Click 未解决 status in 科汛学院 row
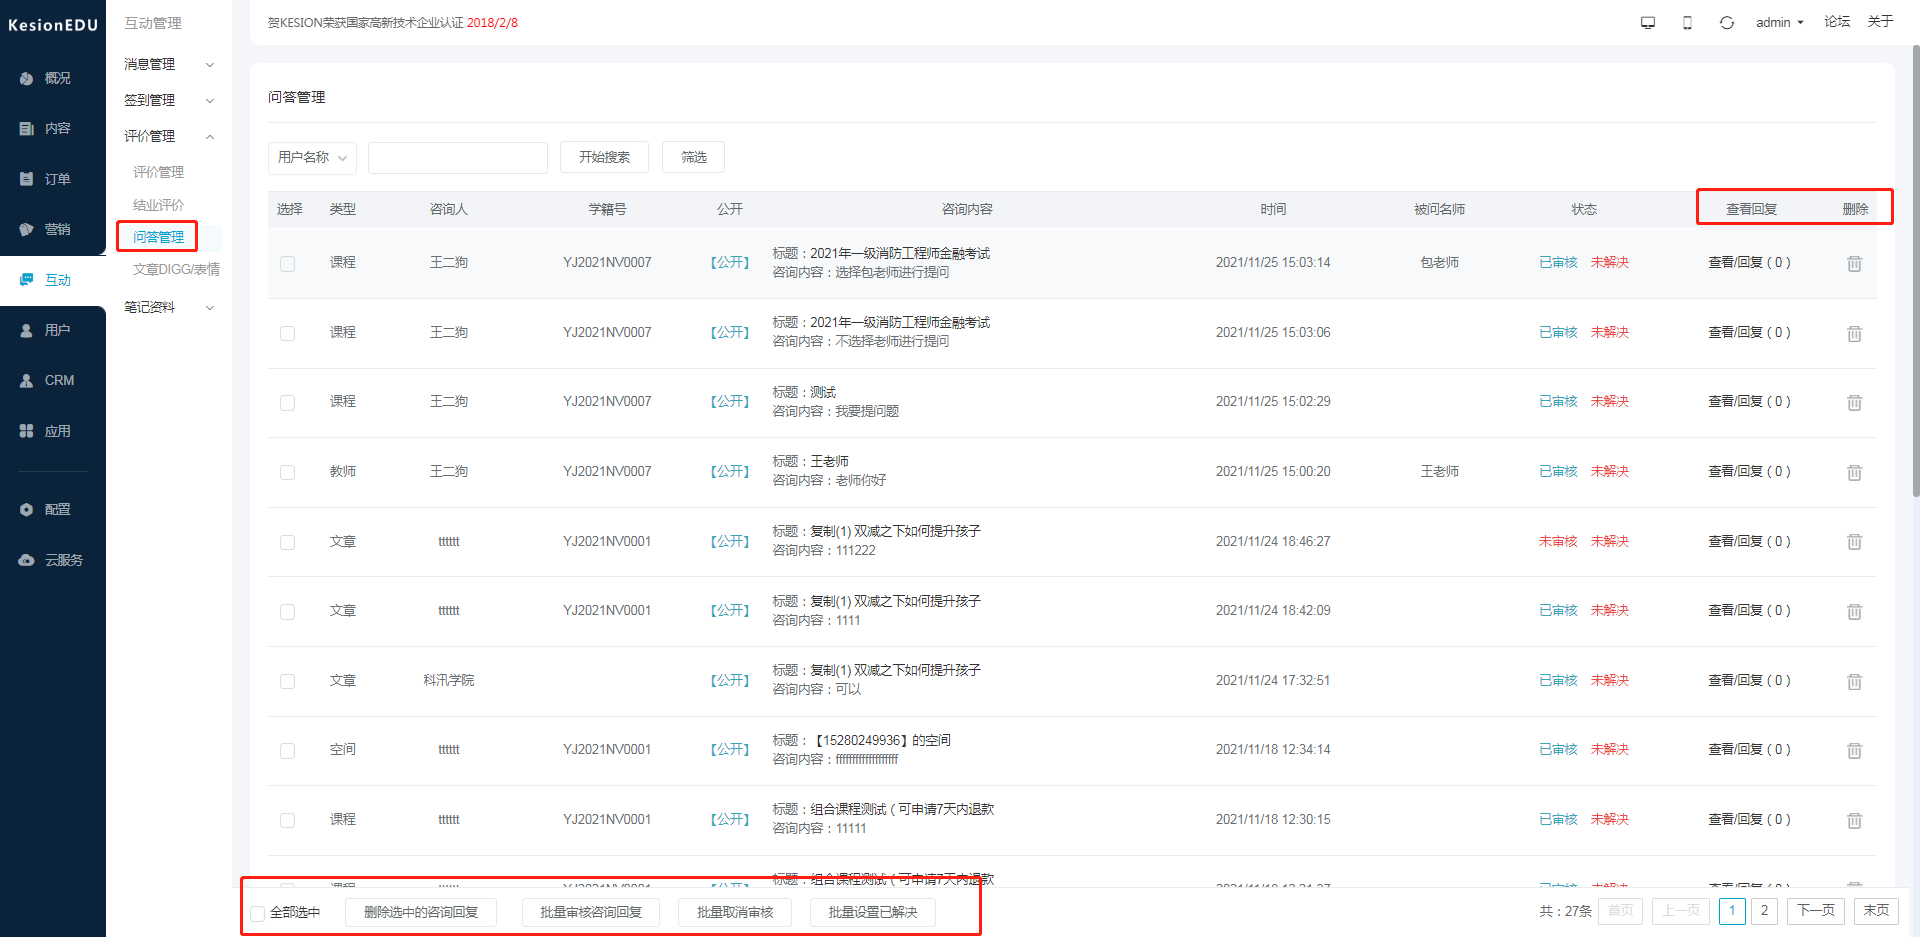 tap(1610, 681)
